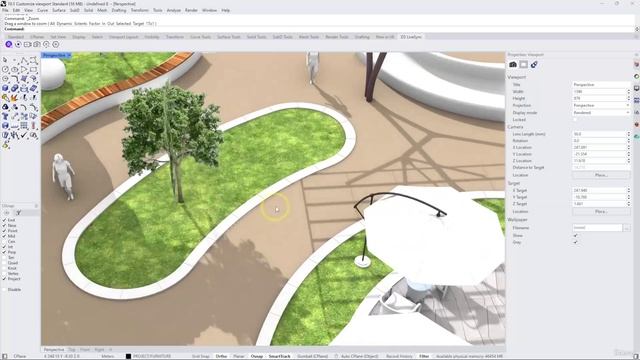Click the wallpaper Filename input field
The image size is (640, 360).
pyautogui.click(x=597, y=228)
